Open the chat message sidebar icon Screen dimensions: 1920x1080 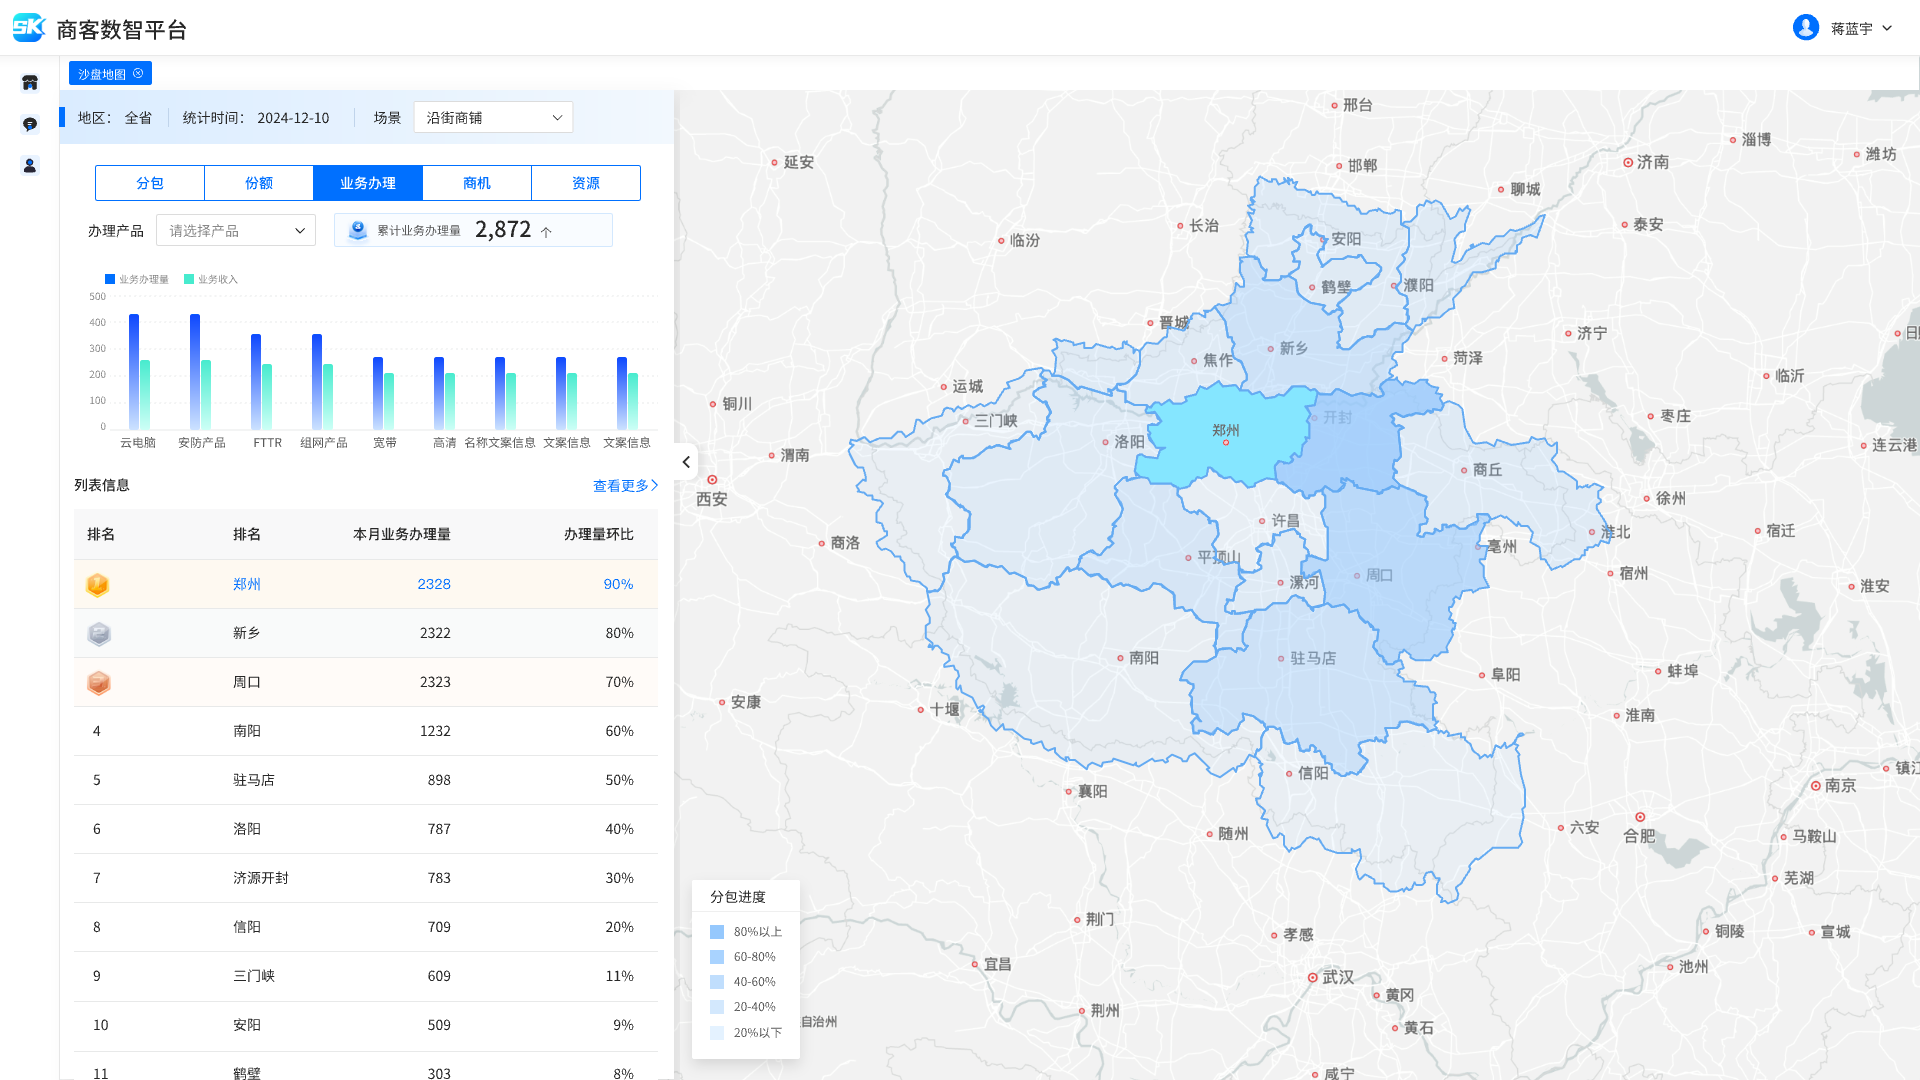point(30,124)
